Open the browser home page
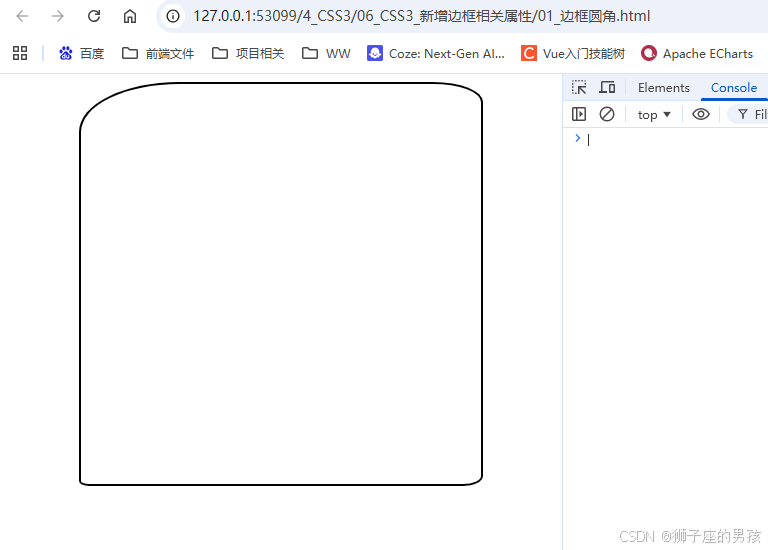The image size is (768, 550). pyautogui.click(x=129, y=16)
